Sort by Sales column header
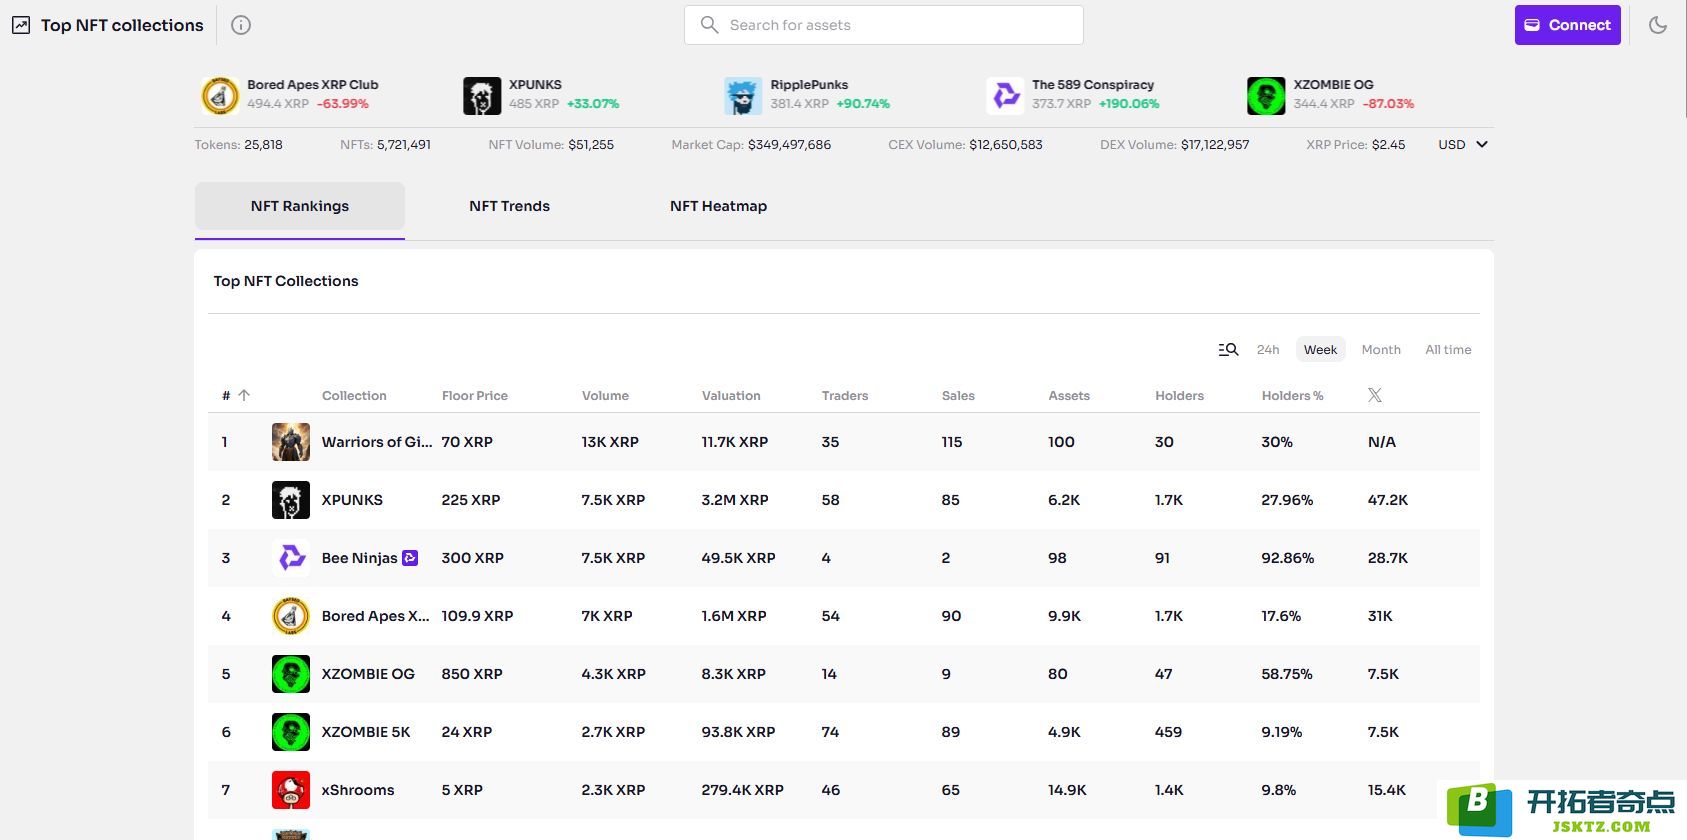The image size is (1687, 840). (958, 396)
